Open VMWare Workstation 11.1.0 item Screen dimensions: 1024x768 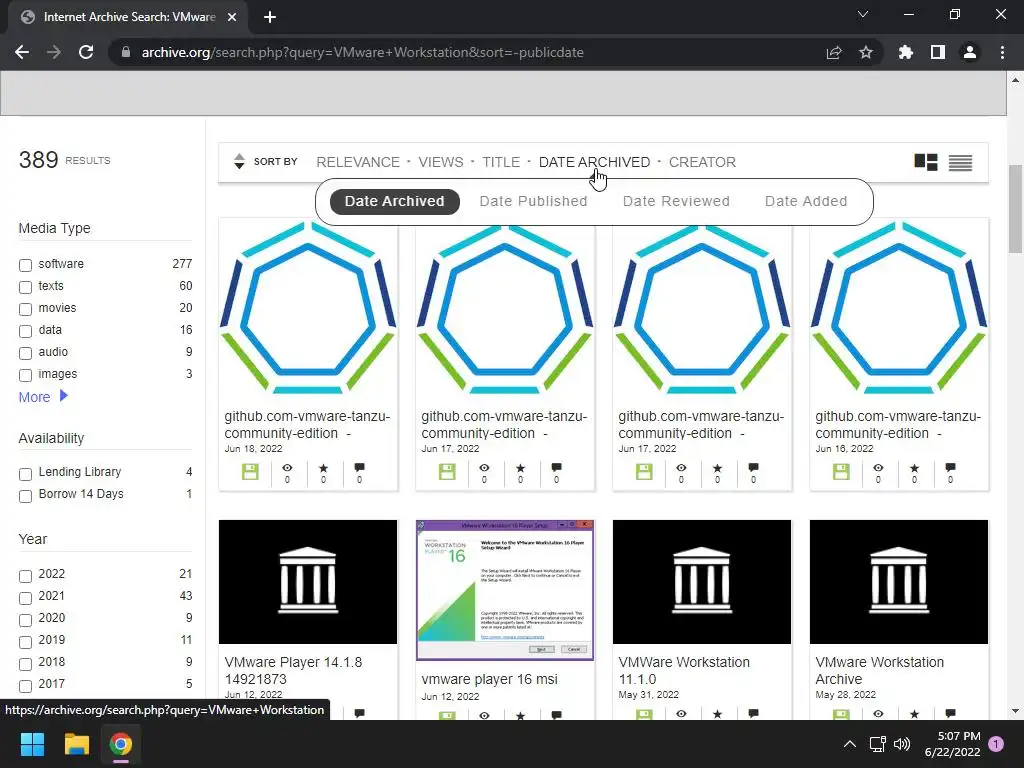point(684,671)
